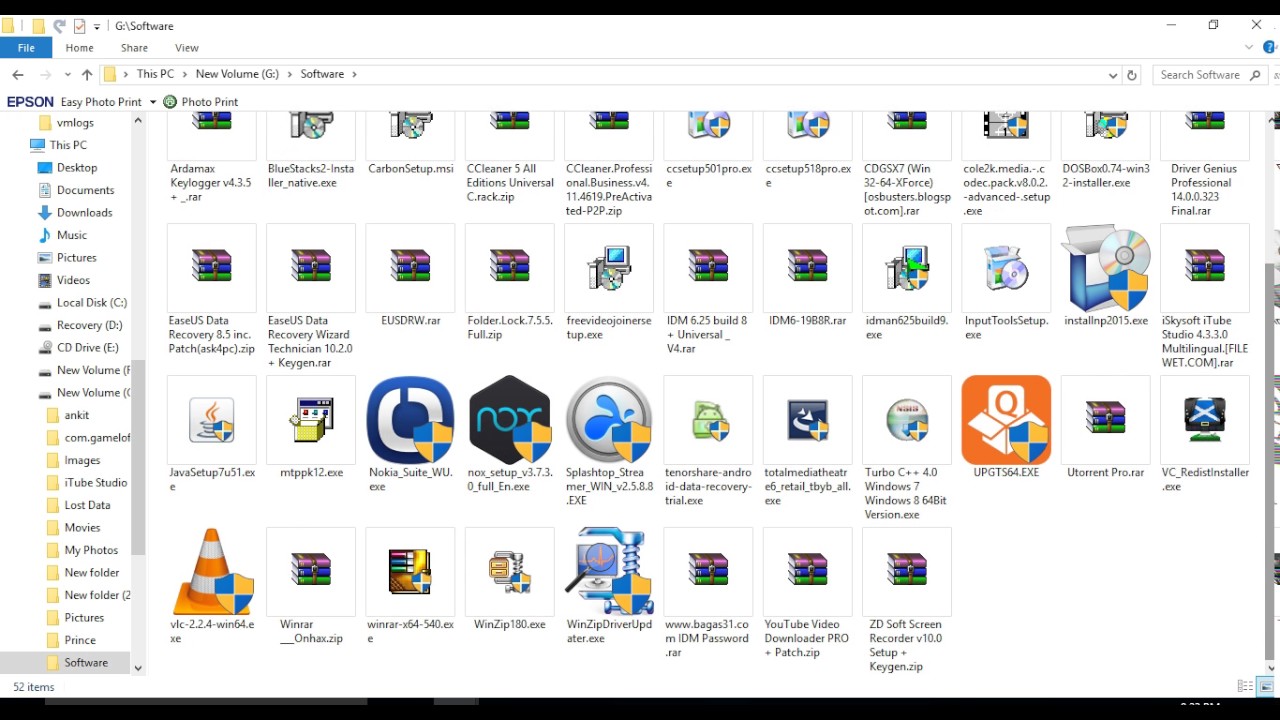This screenshot has height=720, width=1280.
Task: Select the WinZipDriverUpdater.exe icon
Action: 609,572
